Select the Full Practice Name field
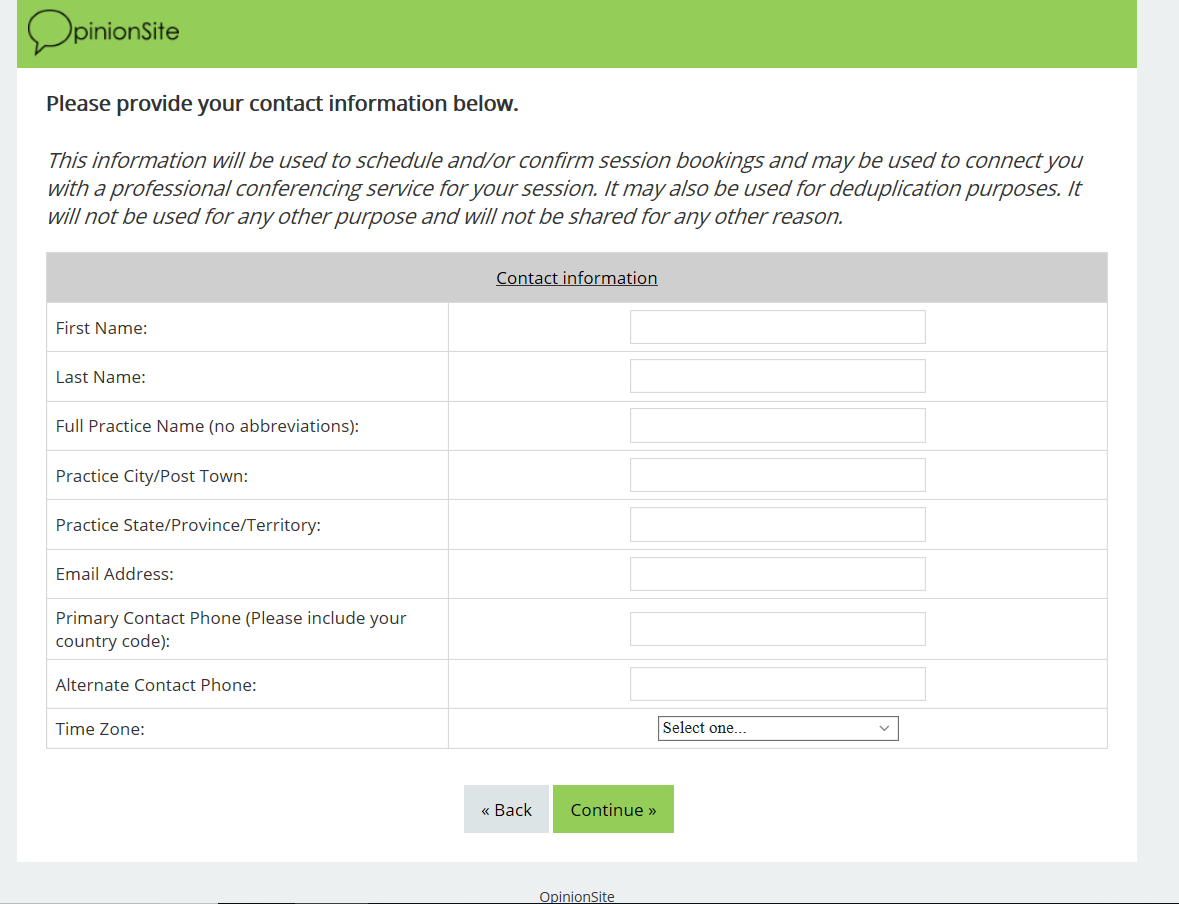This screenshot has height=904, width=1179. [777, 426]
